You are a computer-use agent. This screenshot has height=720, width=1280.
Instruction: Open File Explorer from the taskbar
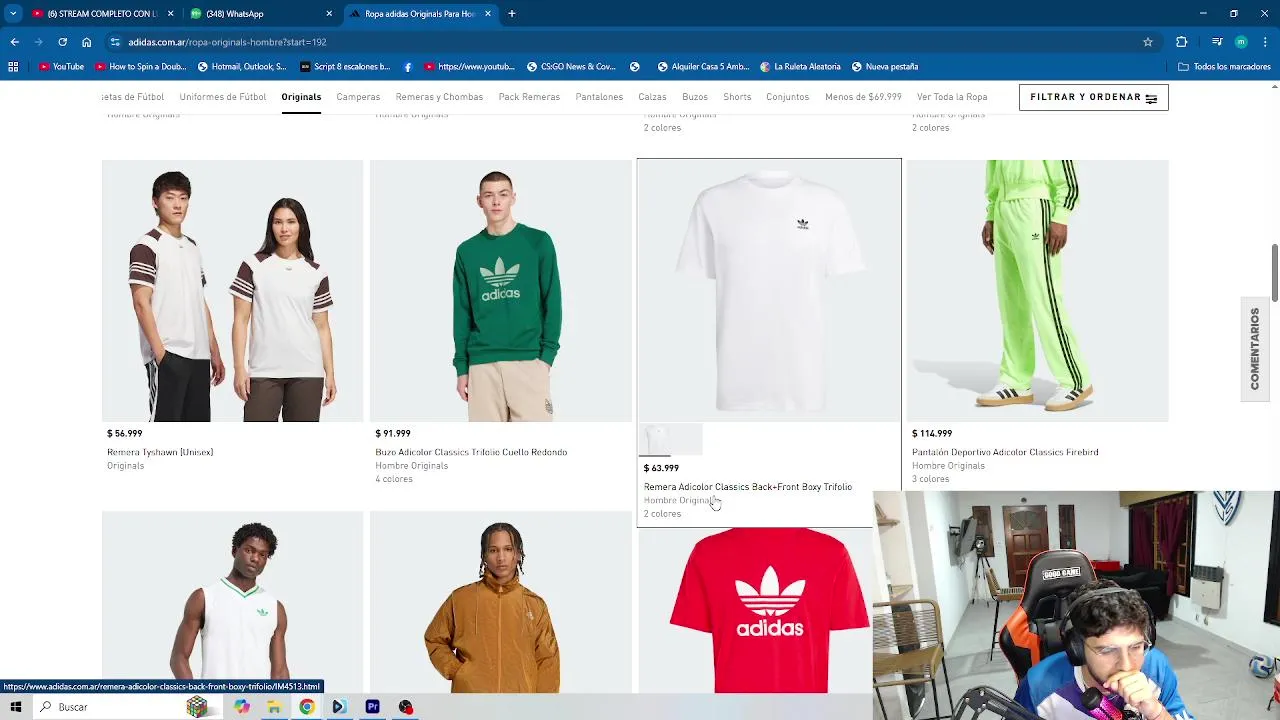click(274, 707)
